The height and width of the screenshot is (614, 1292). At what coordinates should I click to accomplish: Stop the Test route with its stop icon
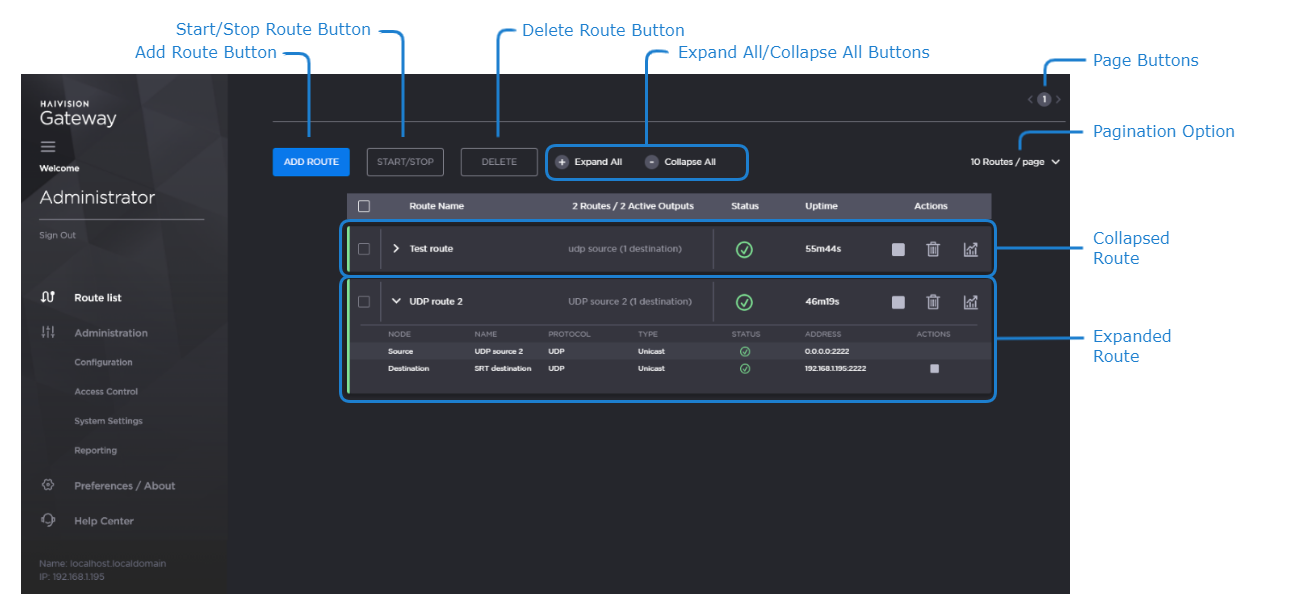click(898, 249)
